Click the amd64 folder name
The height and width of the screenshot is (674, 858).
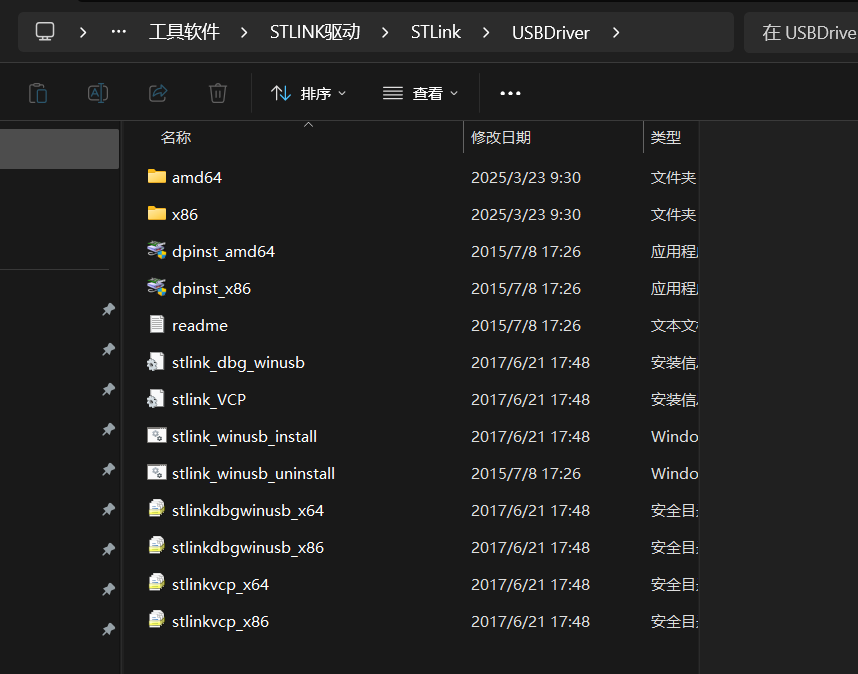197,177
